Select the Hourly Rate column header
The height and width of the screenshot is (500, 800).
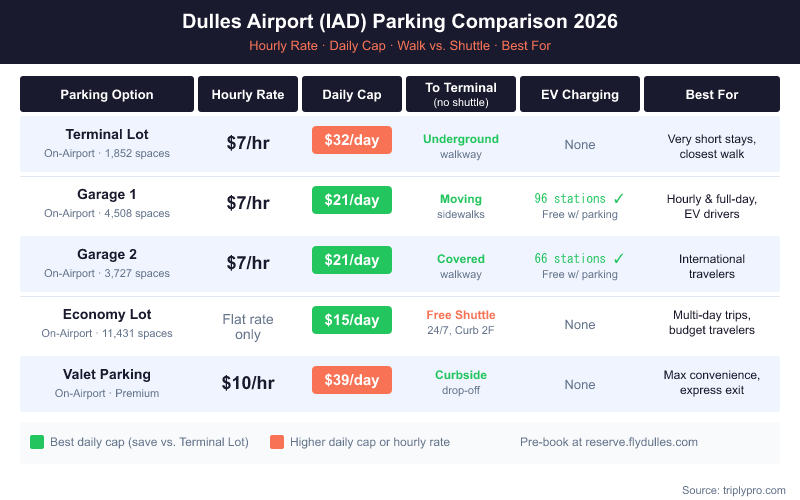point(248,95)
